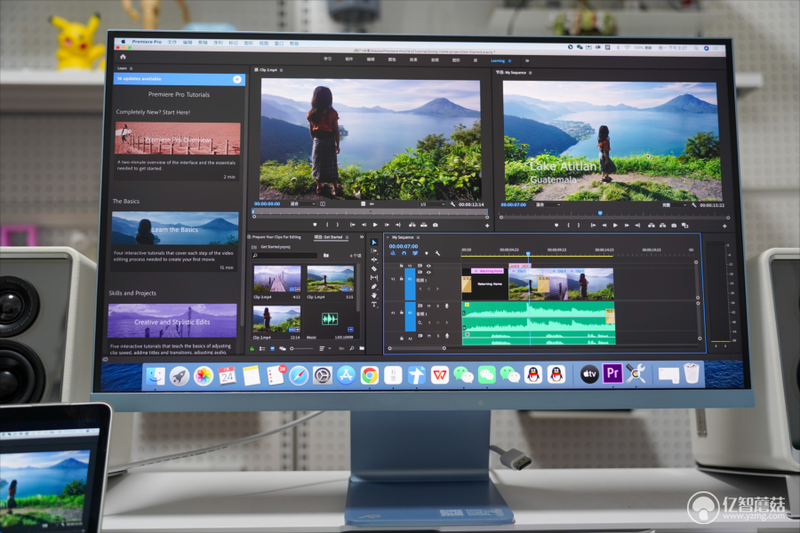Add marker in the Source monitor
800x533 pixels.
click(x=315, y=224)
